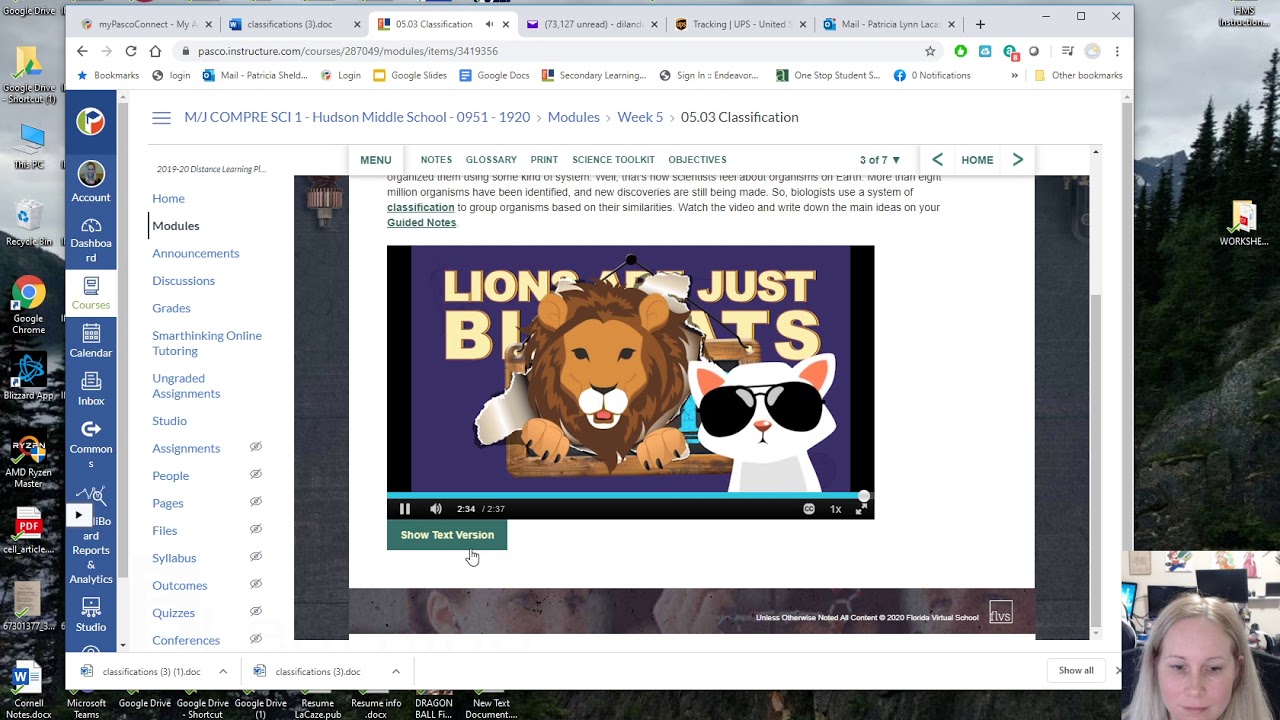The width and height of the screenshot is (1280, 720).
Task: Open the classification glossary link
Action: tap(420, 207)
